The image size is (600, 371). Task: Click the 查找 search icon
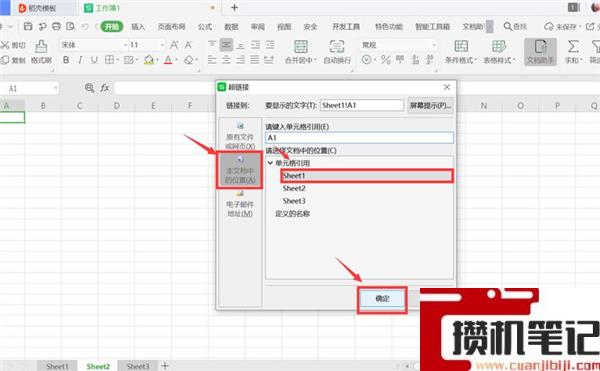click(x=508, y=26)
